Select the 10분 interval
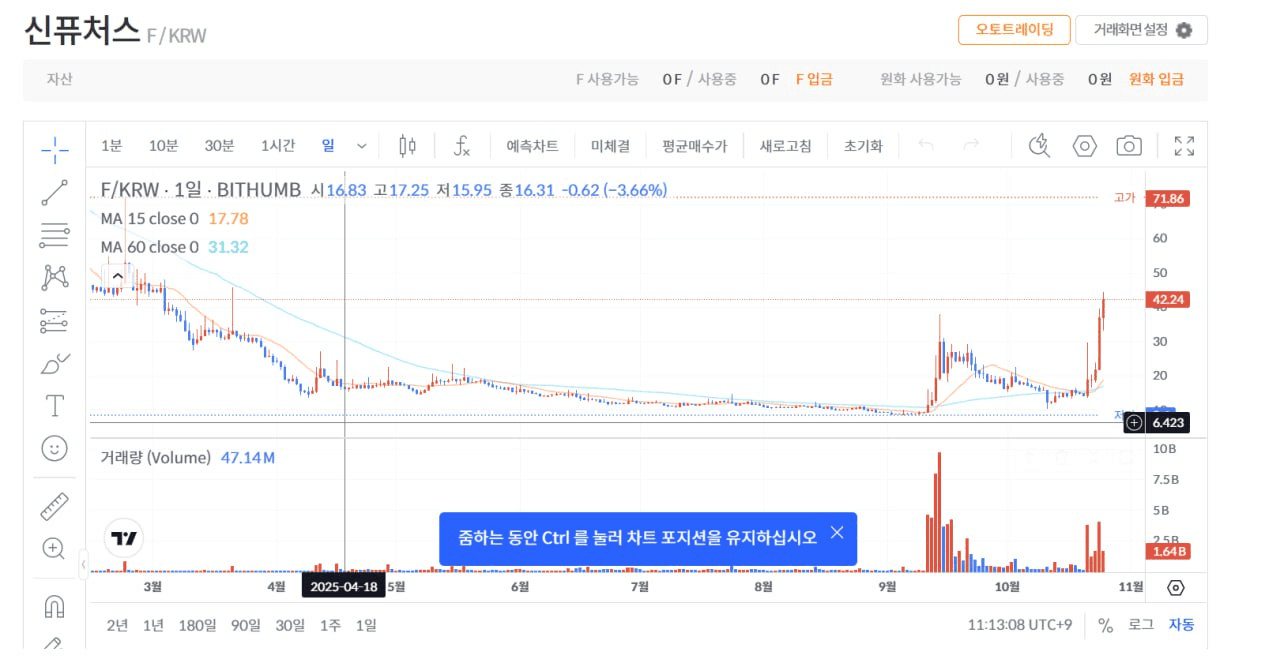This screenshot has height=663, width=1280. click(163, 146)
